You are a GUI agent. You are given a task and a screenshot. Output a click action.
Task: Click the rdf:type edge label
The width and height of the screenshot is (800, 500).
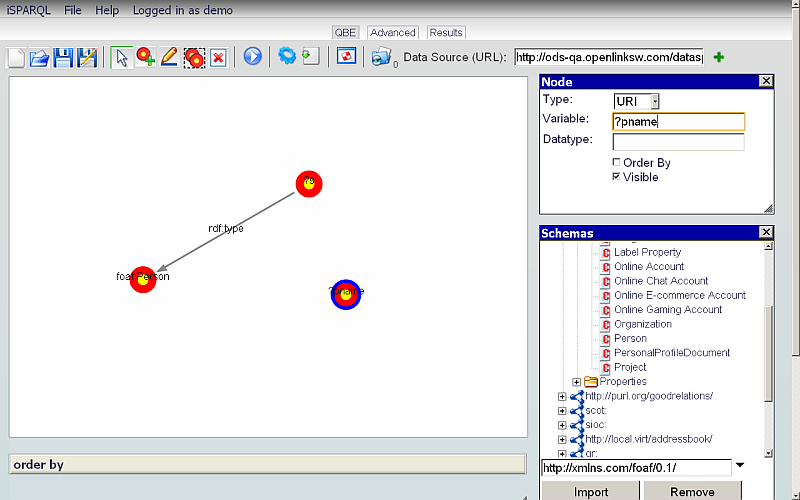[226, 228]
